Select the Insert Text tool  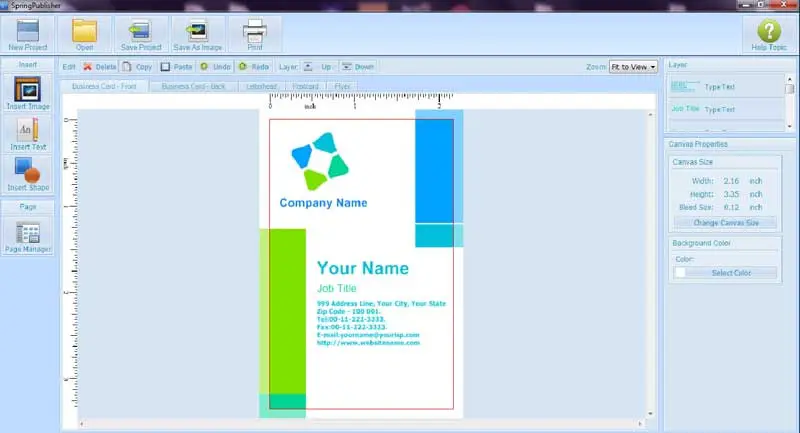tap(28, 132)
